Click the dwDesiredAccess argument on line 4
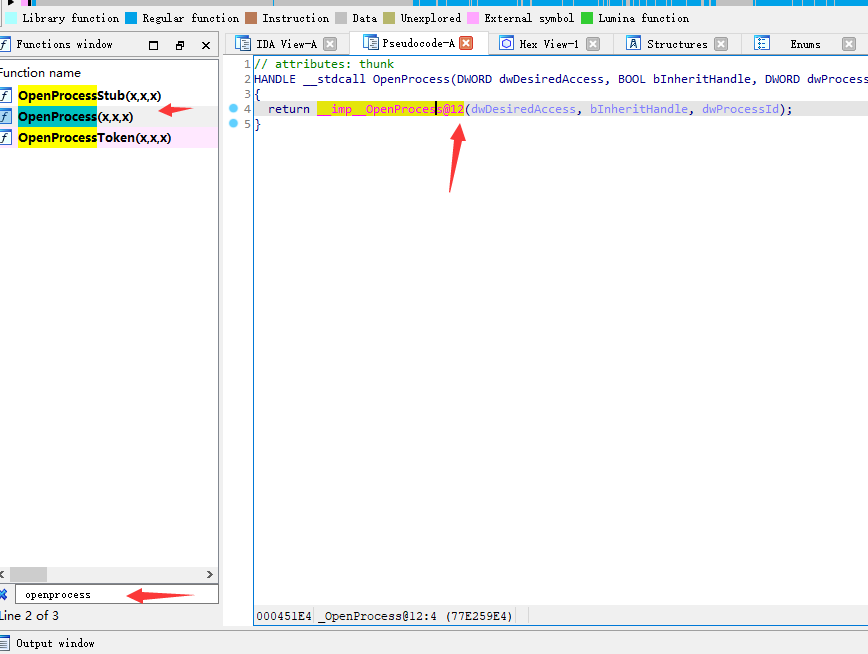Image resolution: width=868 pixels, height=654 pixels. coord(523,109)
